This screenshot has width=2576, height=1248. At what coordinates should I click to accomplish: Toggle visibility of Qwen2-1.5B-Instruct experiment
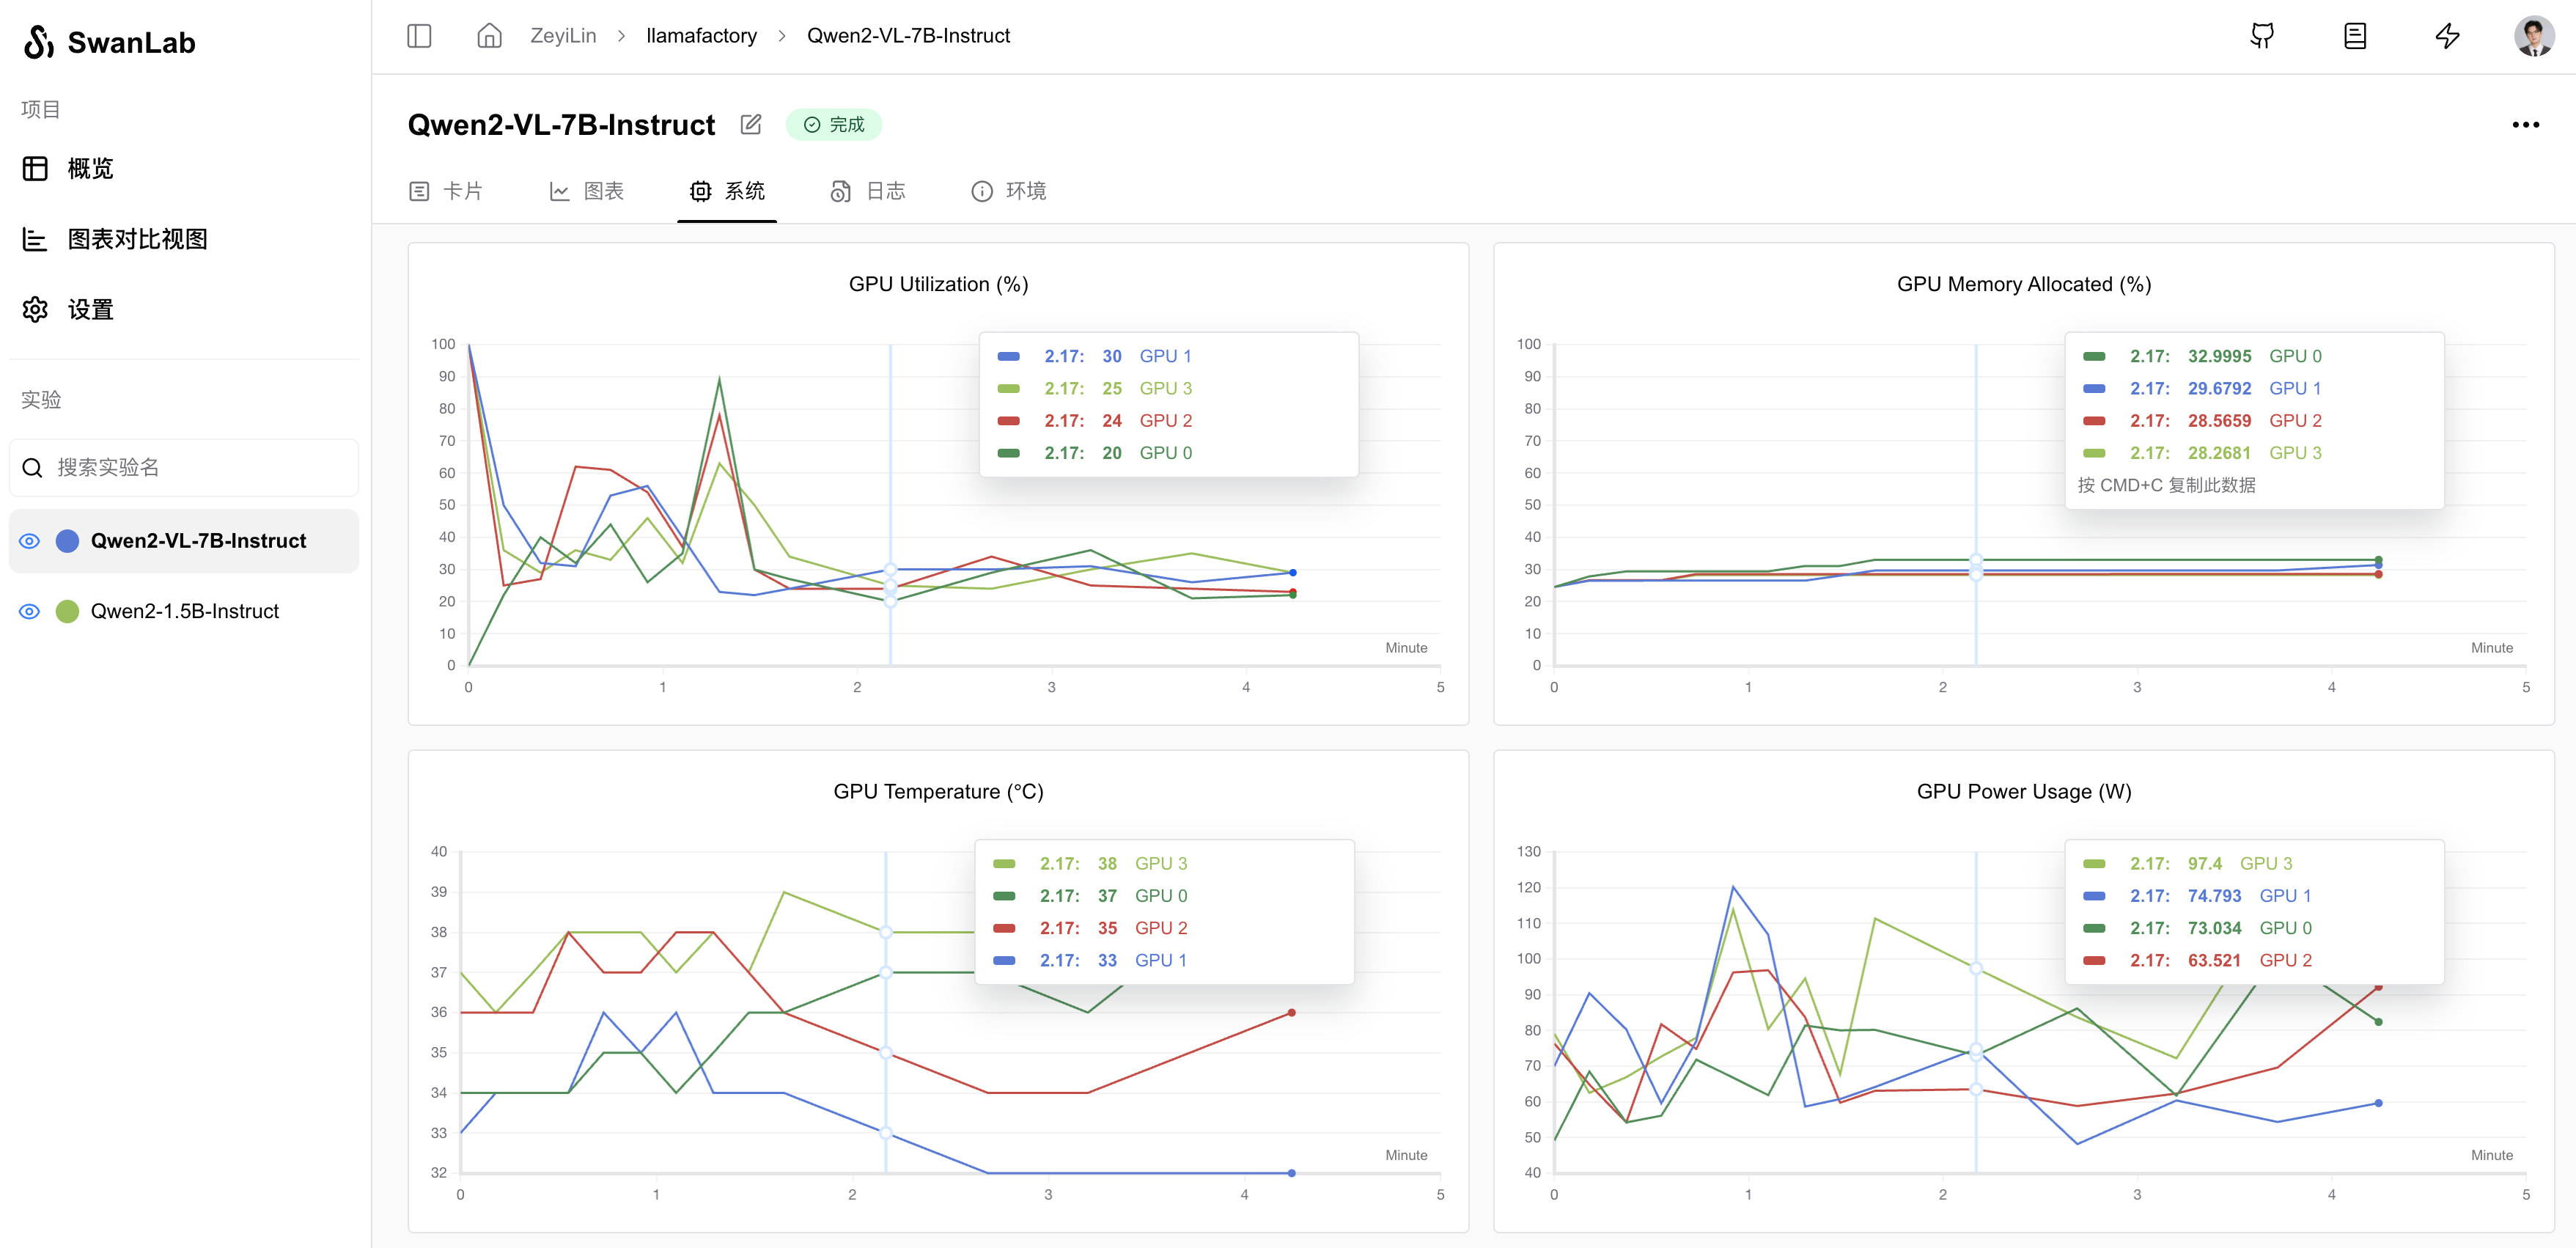30,611
